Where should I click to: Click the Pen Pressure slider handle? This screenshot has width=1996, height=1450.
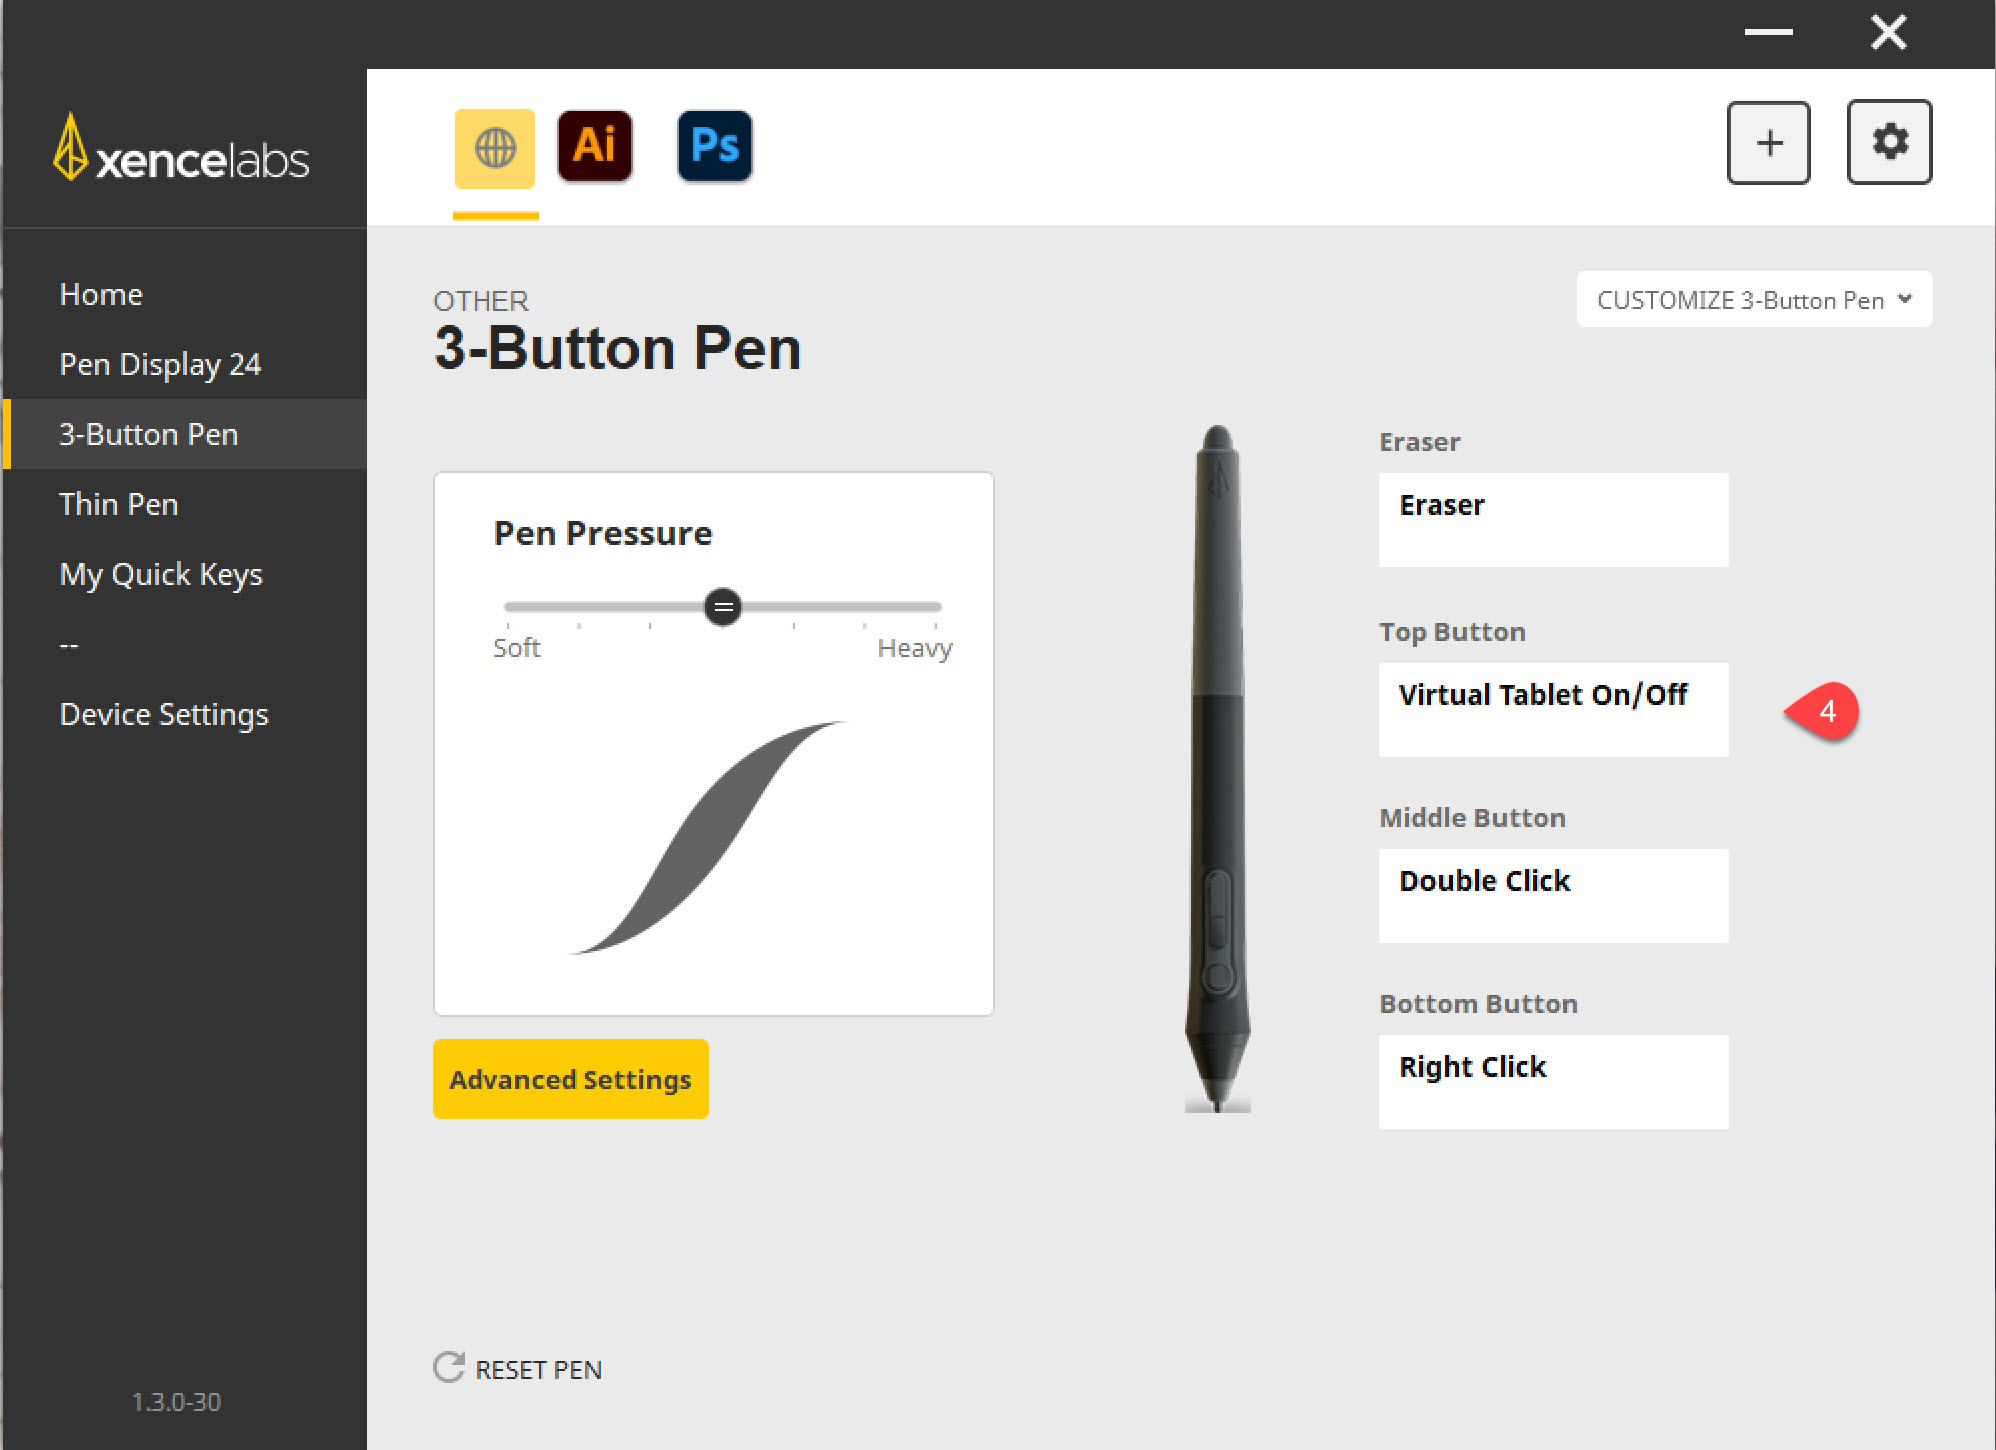pos(723,607)
